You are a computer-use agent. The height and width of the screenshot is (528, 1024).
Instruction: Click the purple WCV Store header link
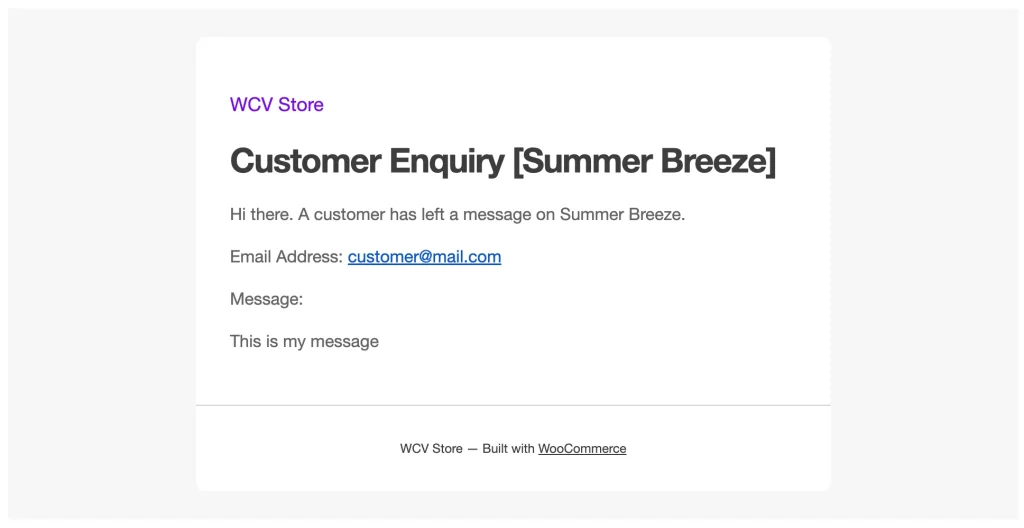pos(276,104)
